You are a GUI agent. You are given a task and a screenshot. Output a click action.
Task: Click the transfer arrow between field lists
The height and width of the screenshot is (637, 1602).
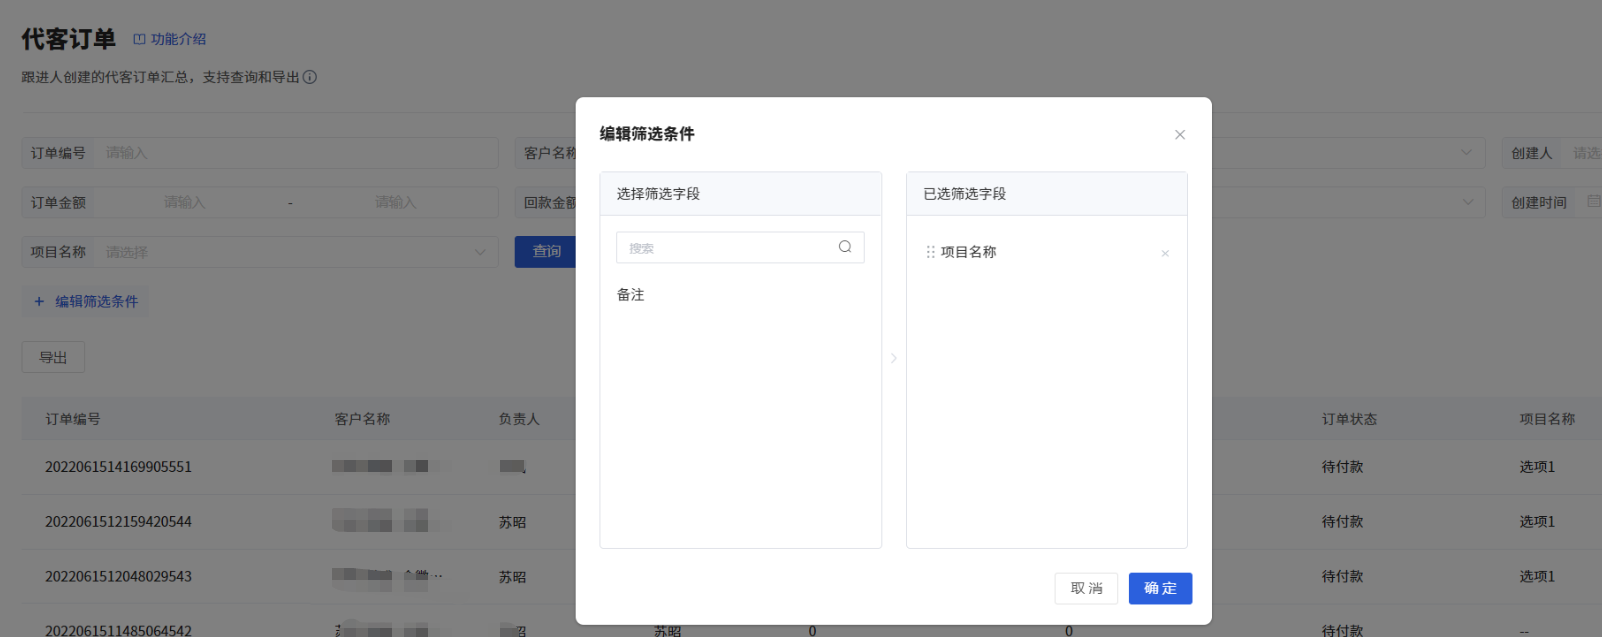click(894, 358)
